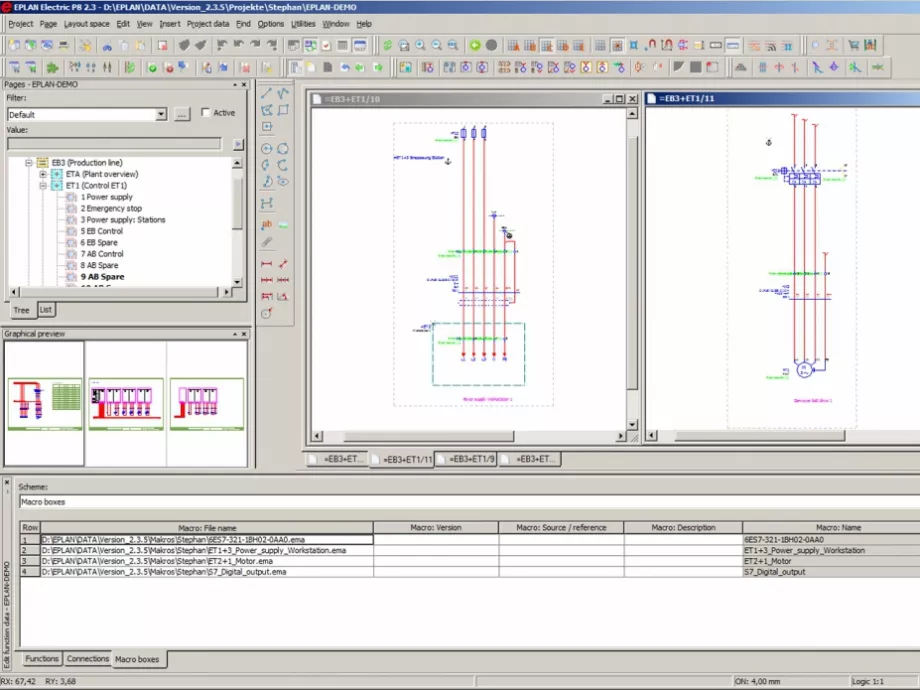
Task: Select the Rectangle drawing tool
Action: tap(283, 110)
